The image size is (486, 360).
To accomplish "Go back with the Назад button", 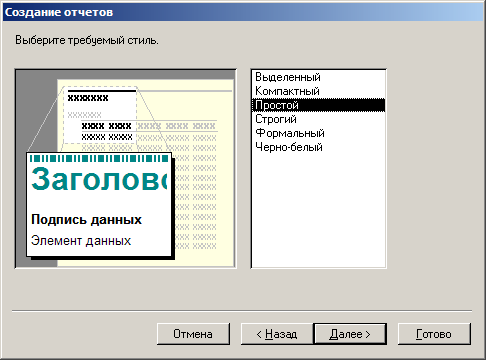I will 277,334.
